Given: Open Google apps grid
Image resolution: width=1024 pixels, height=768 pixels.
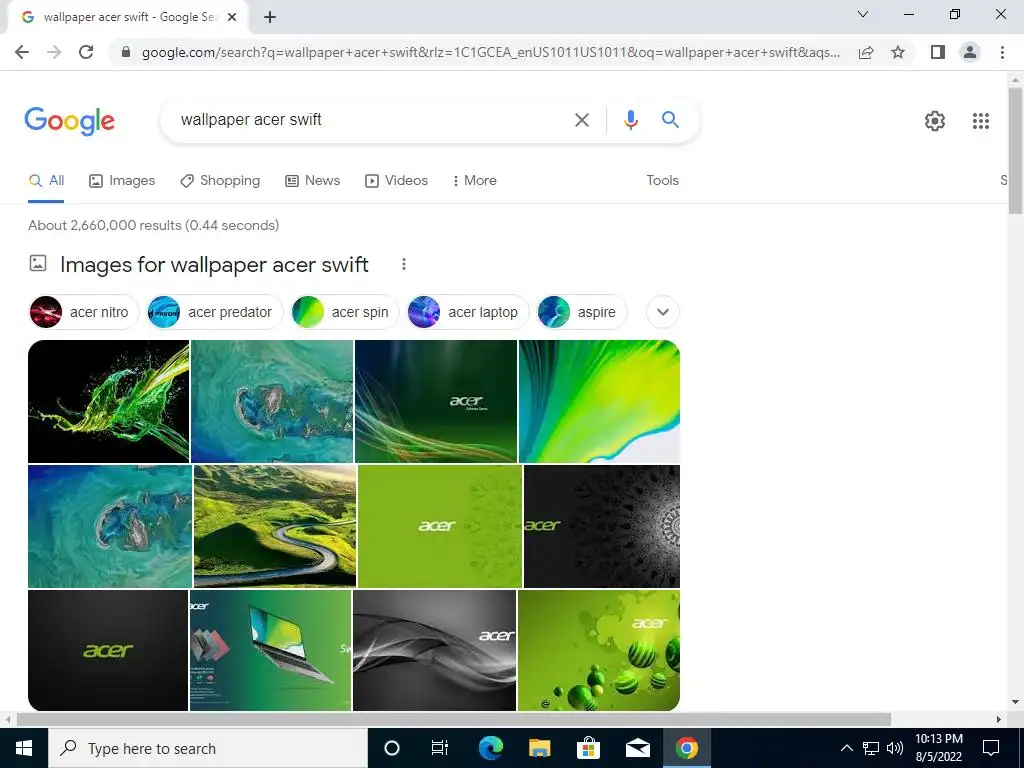Looking at the screenshot, I should [980, 121].
